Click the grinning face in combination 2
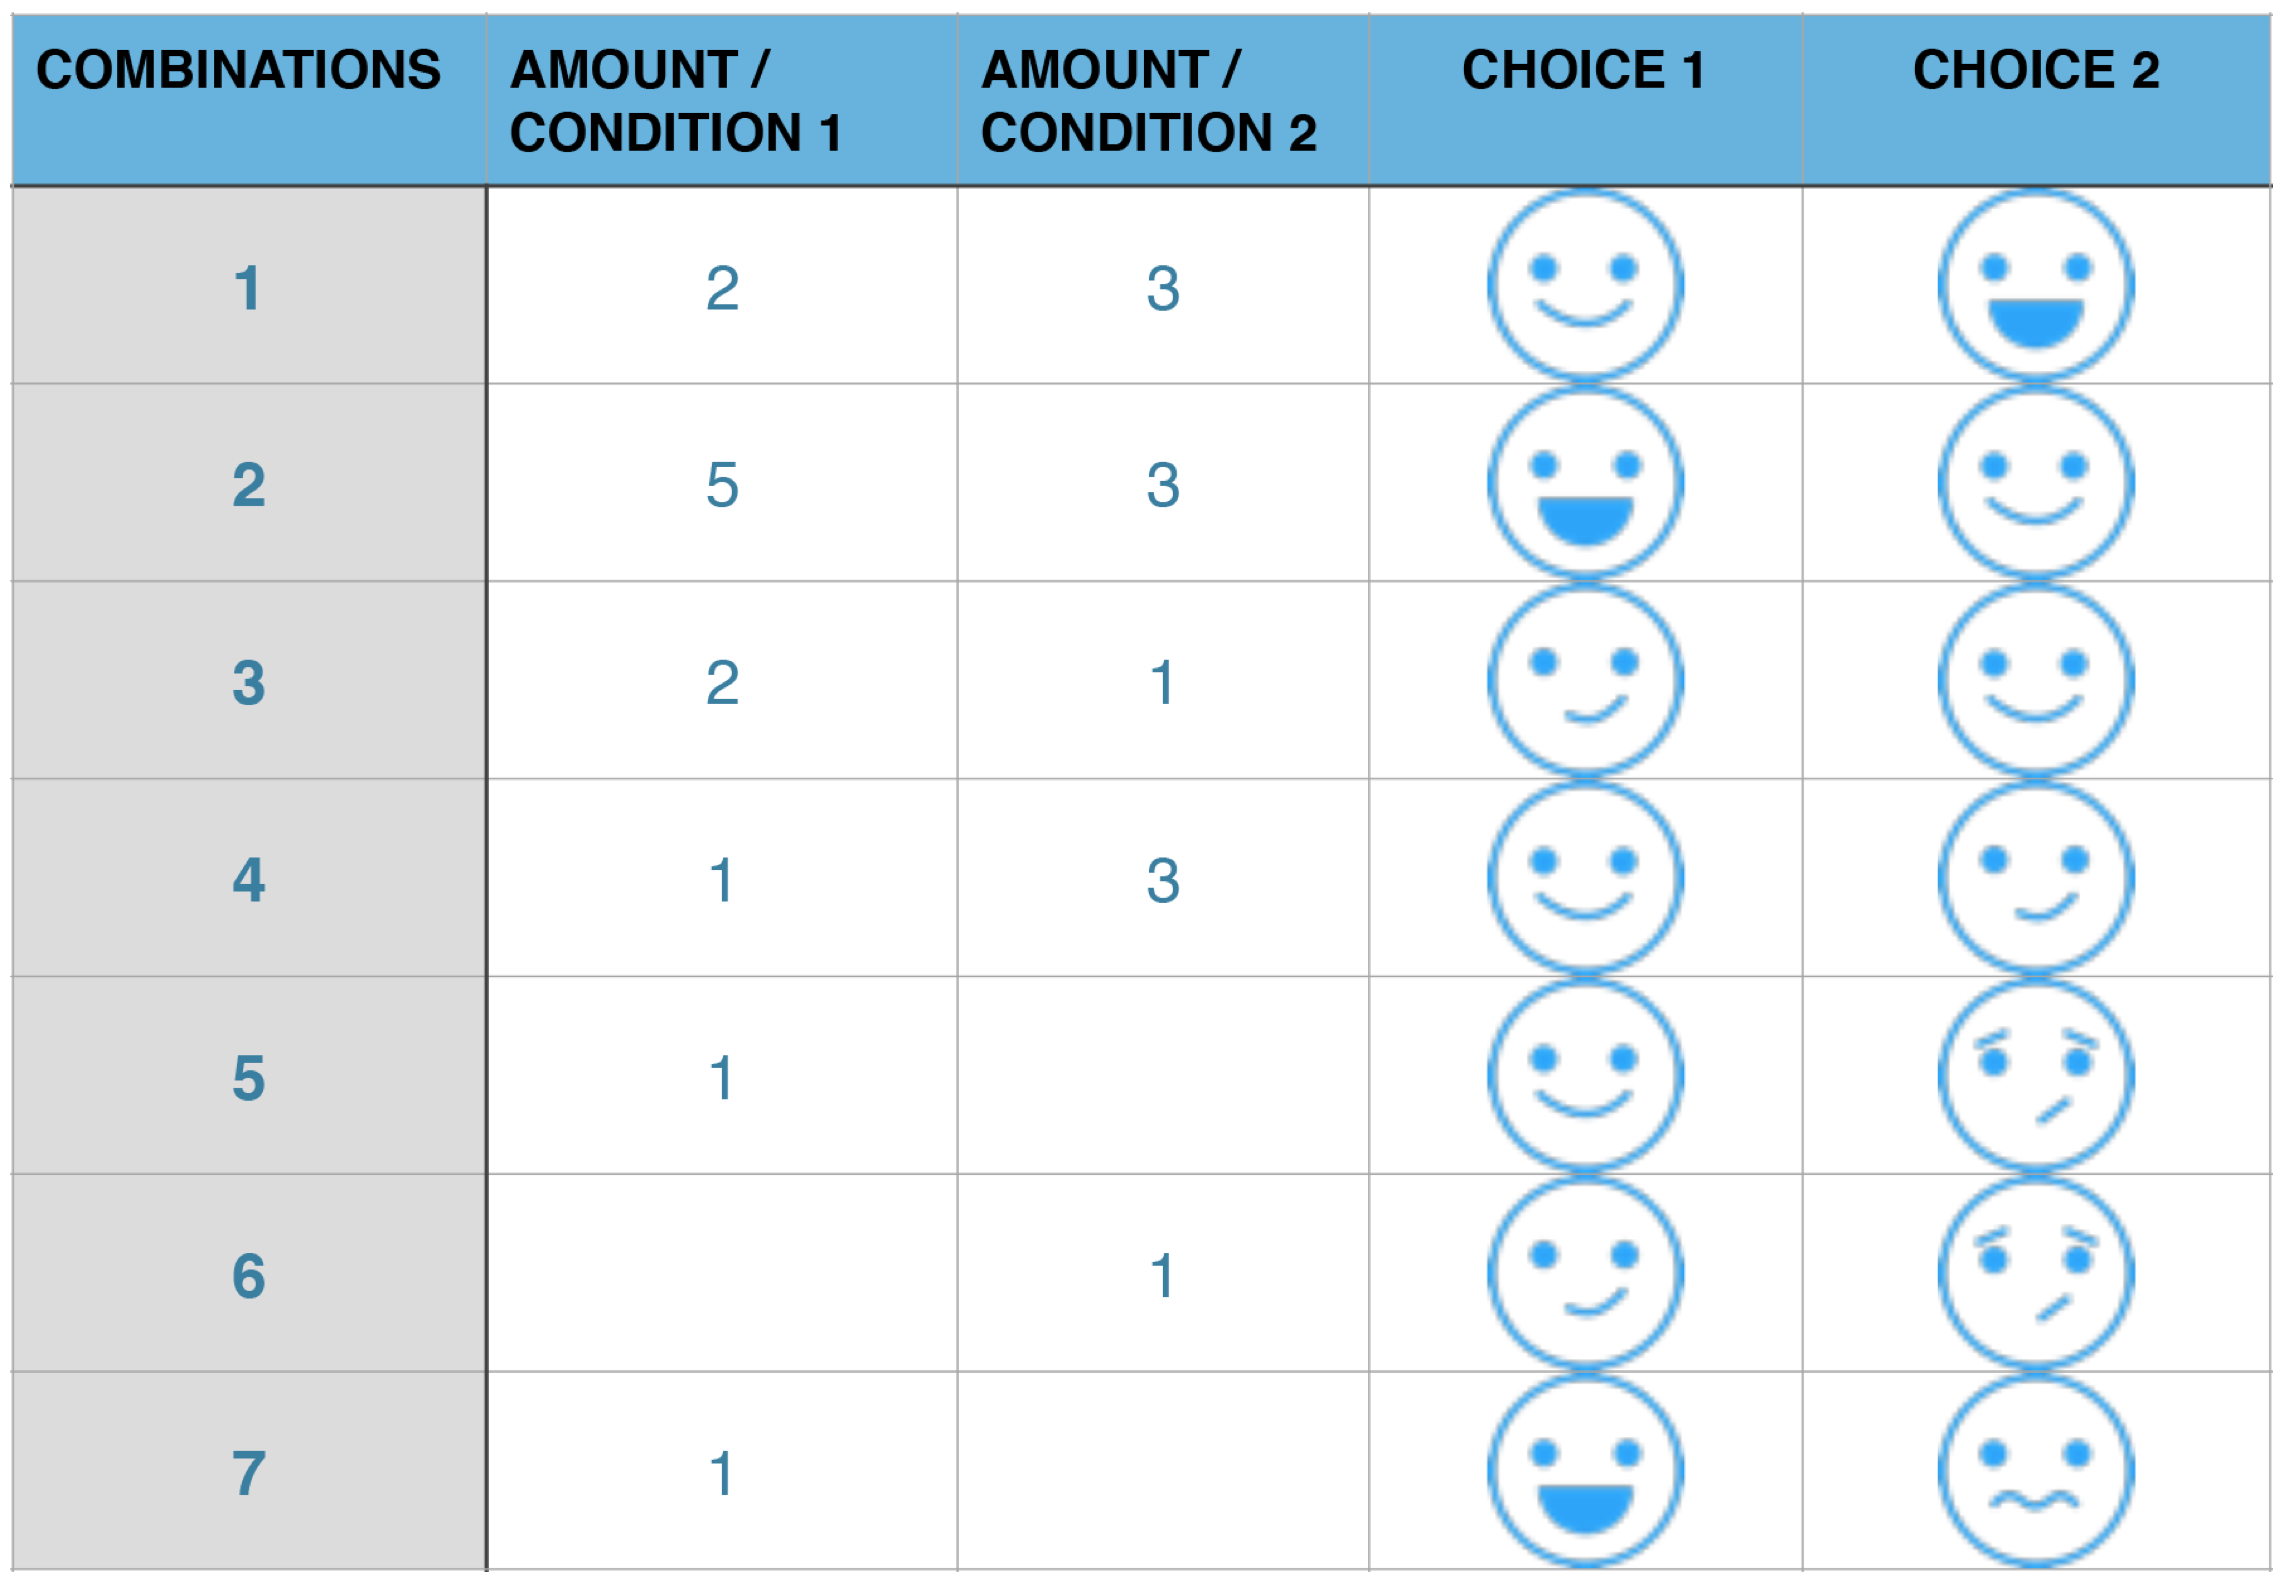The image size is (2288, 1588). coord(1585,483)
